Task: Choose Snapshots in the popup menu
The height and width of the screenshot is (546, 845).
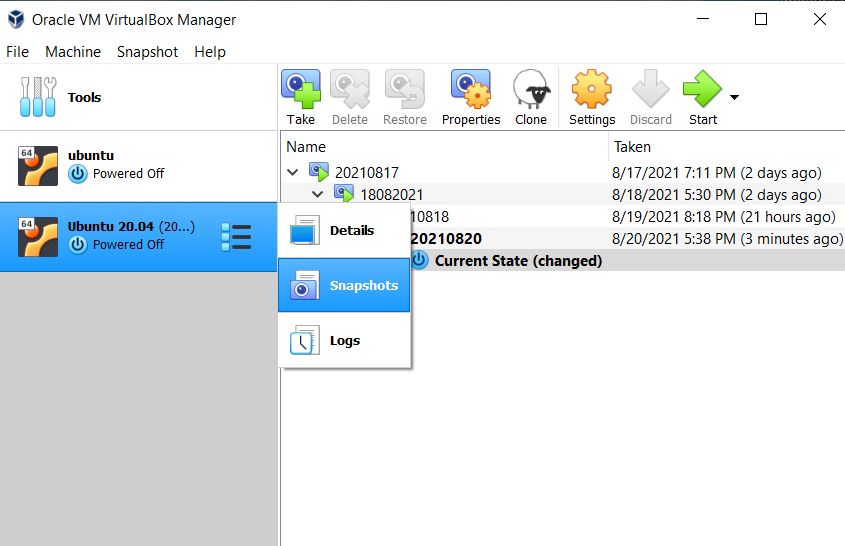Action: click(344, 285)
